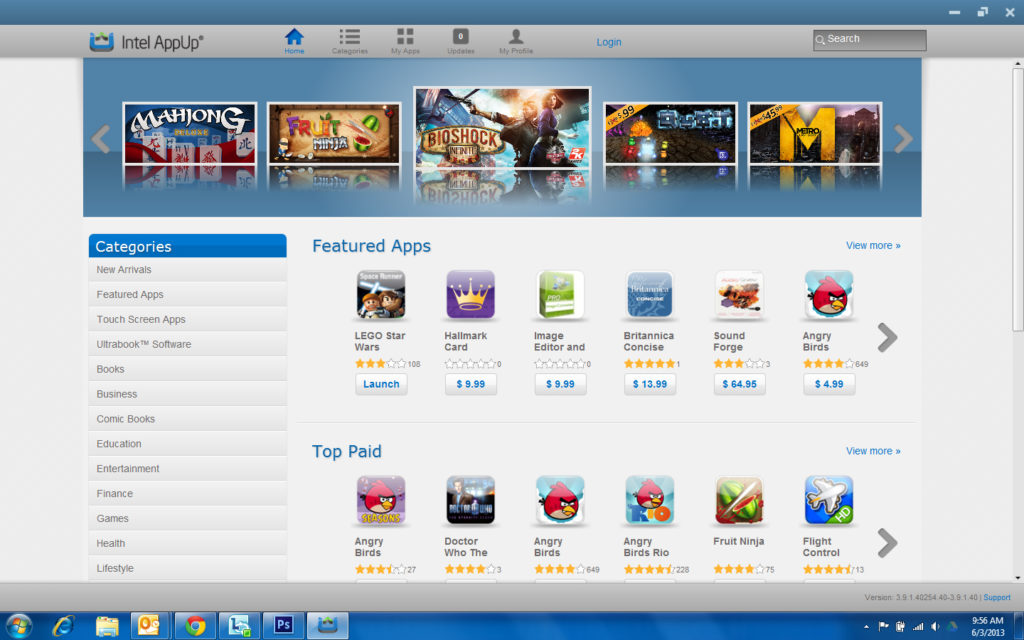
Task: Open the Britannica Concise app icon
Action: click(649, 295)
